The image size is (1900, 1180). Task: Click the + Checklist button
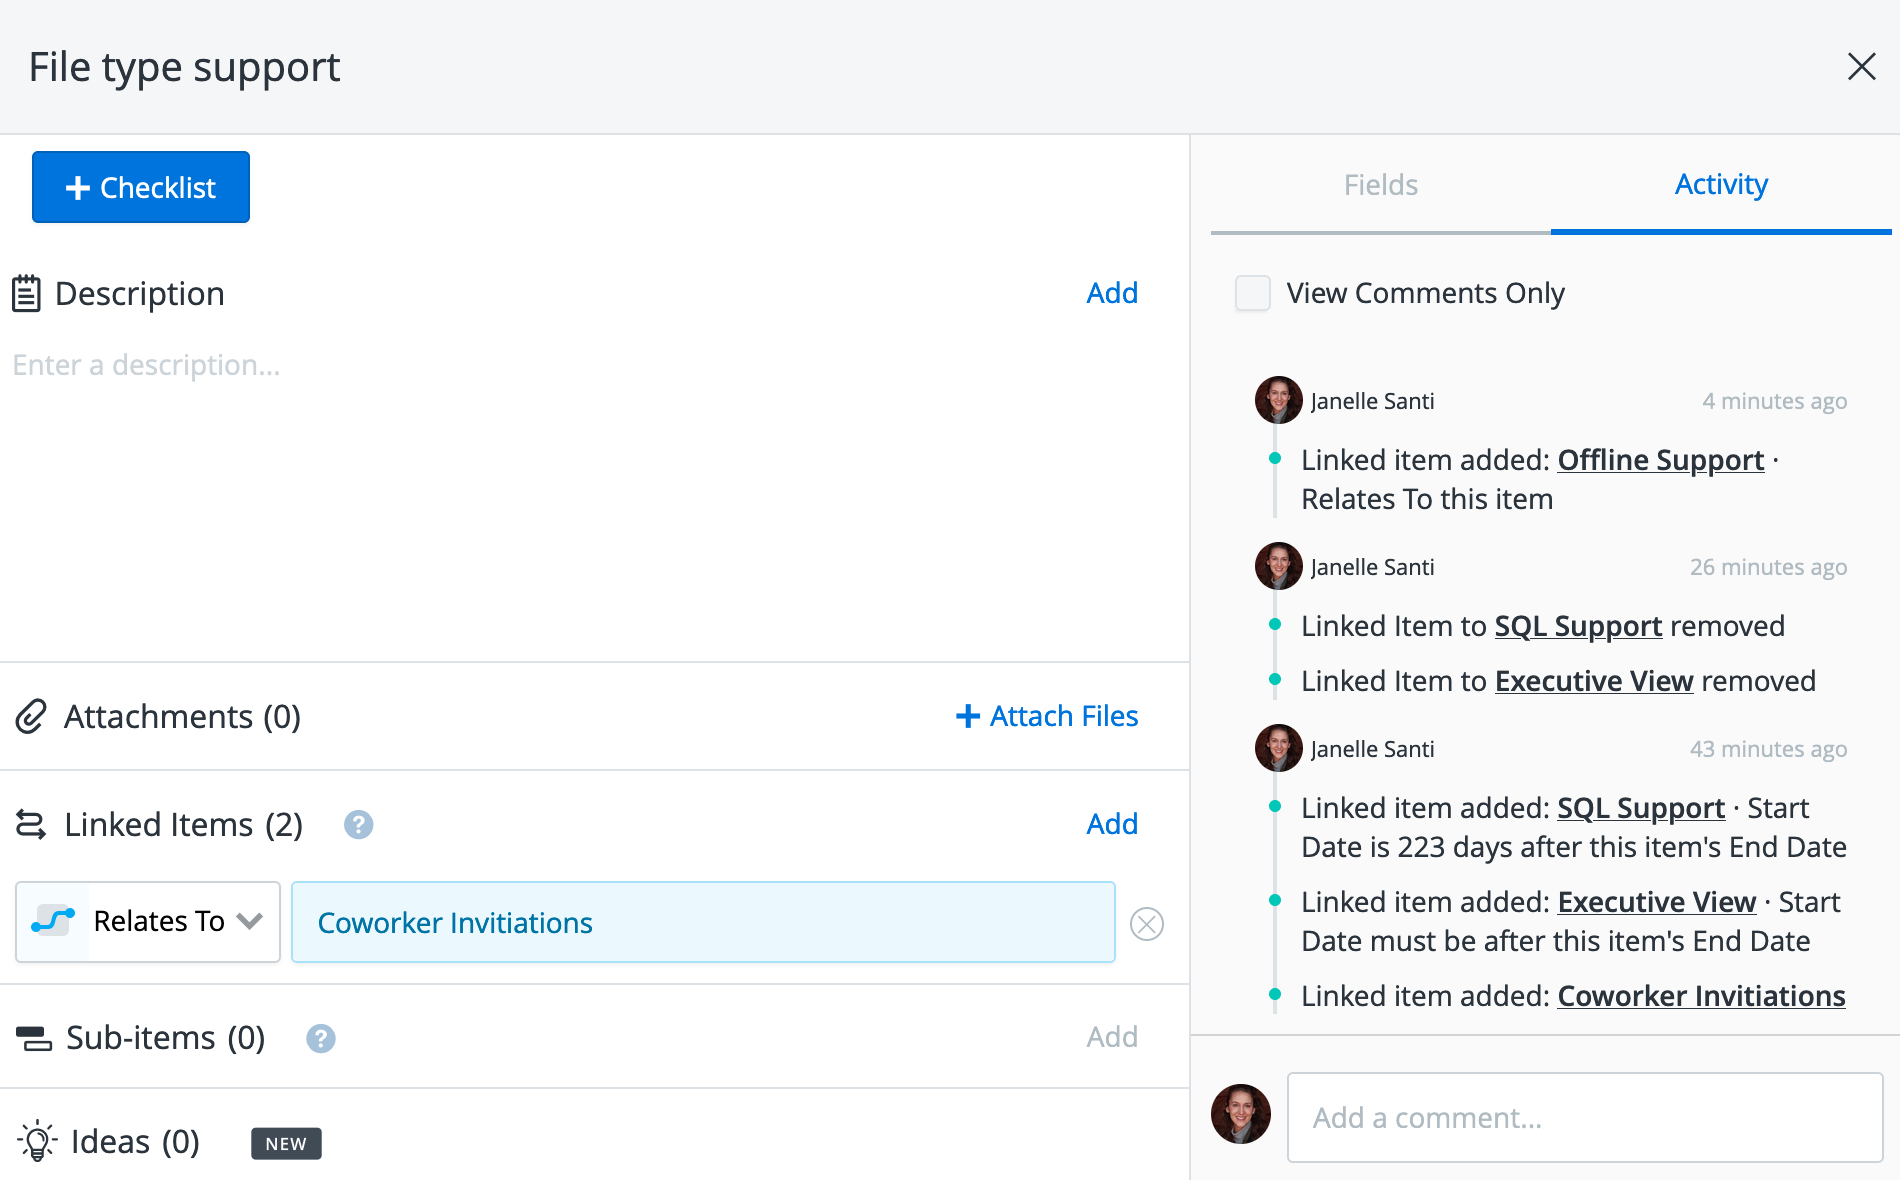141,187
